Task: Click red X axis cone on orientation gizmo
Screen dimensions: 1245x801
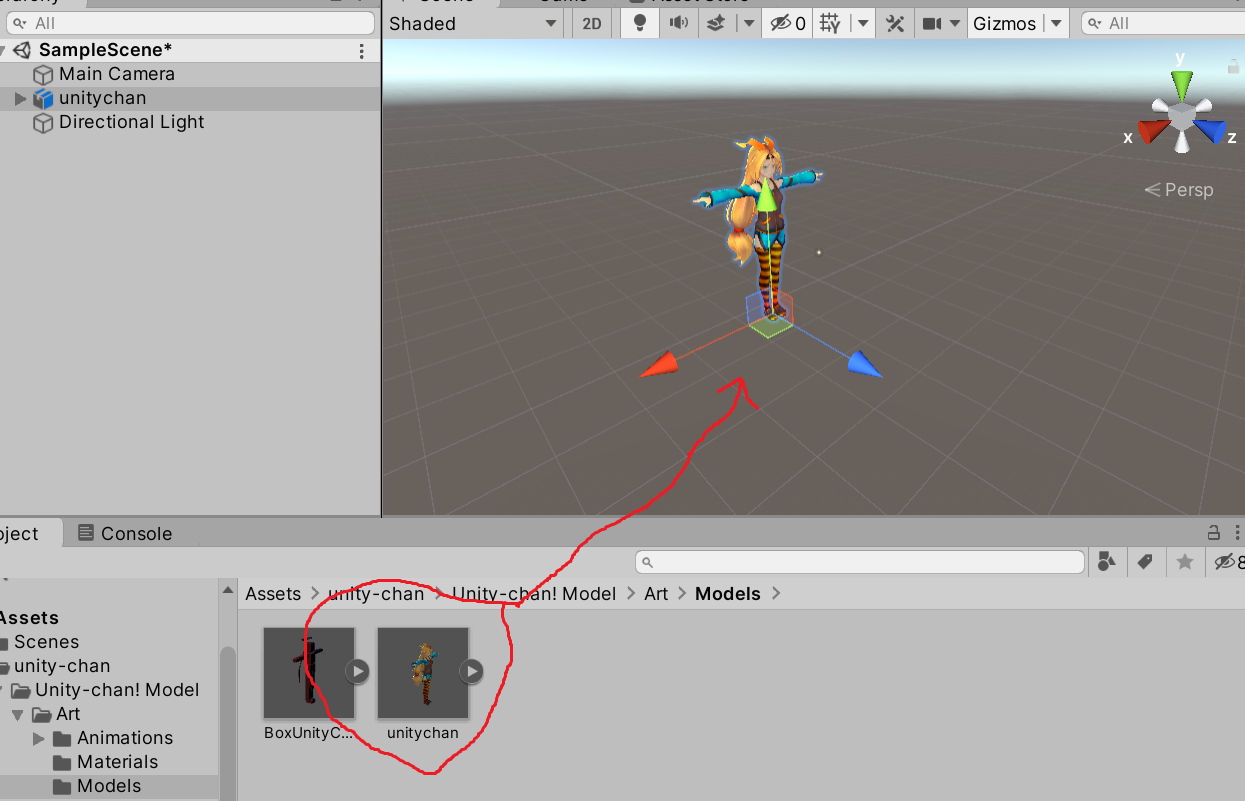Action: [1151, 132]
